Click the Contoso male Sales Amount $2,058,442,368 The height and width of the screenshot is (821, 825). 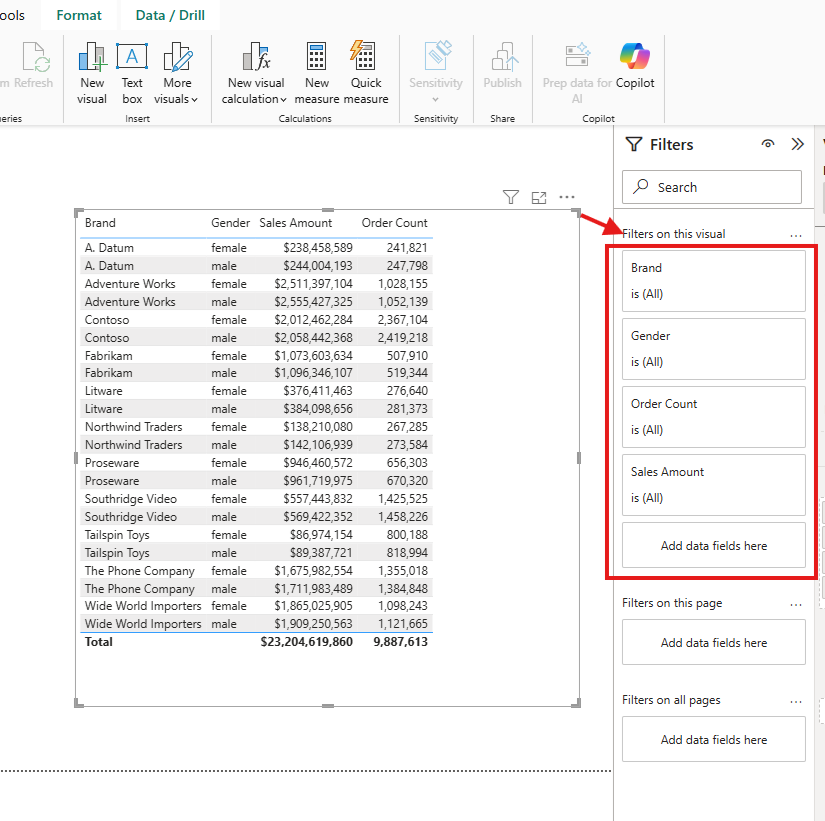coord(313,337)
